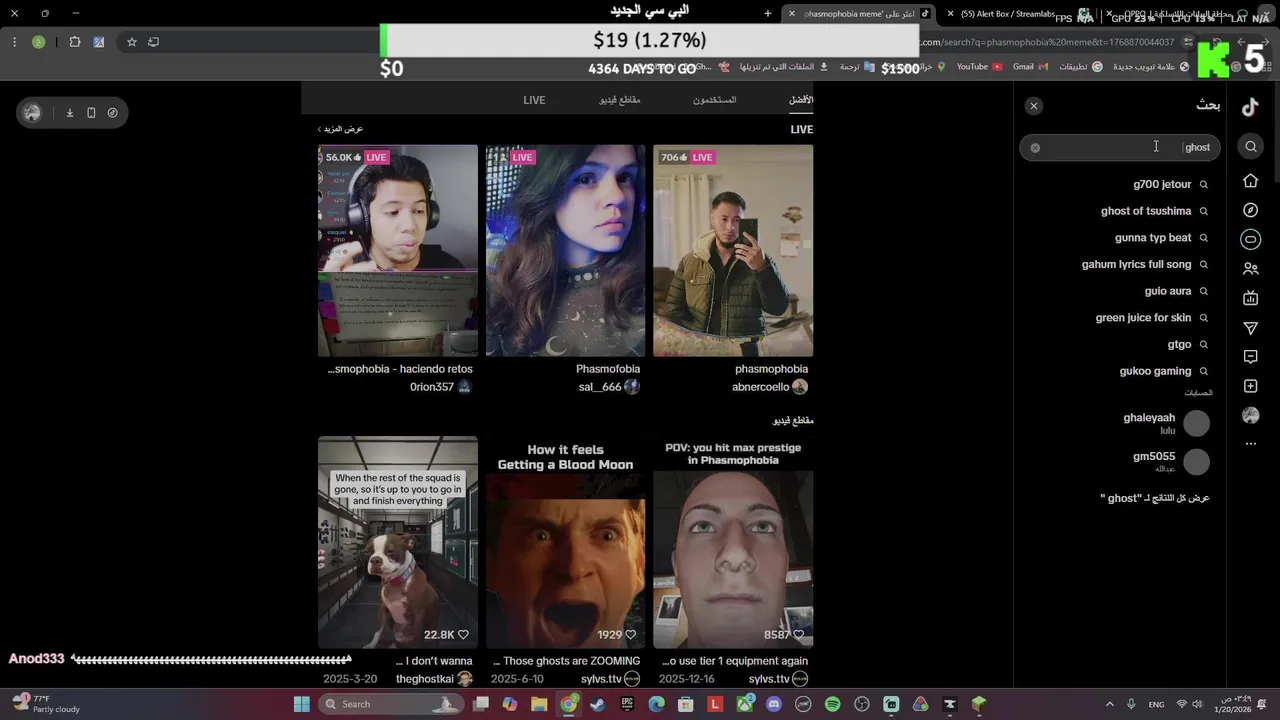Open the LIVE TV icon in sidebar
The height and width of the screenshot is (720, 1280).
point(1250,298)
